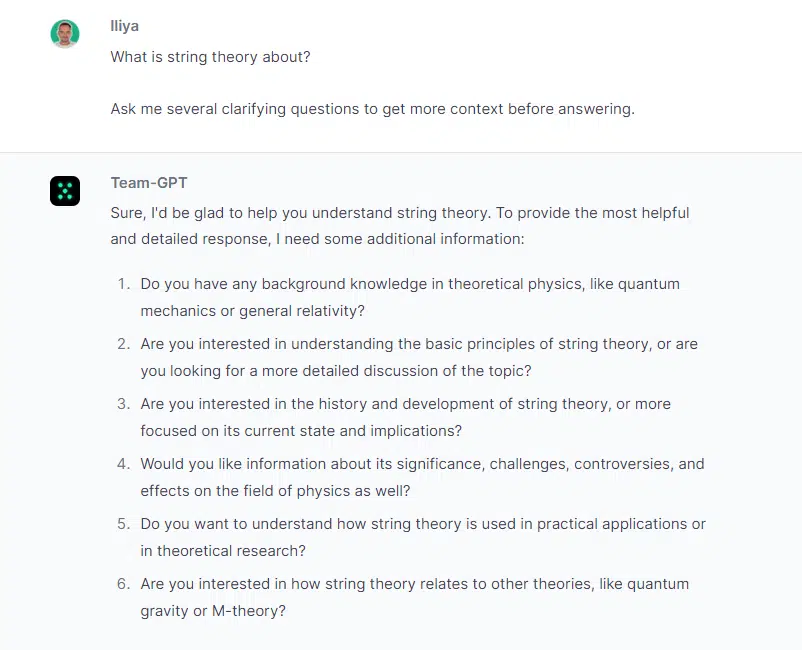Image resolution: width=802 pixels, height=650 pixels.
Task: Click 'in theoretical research?' text
Action: [x=223, y=551]
